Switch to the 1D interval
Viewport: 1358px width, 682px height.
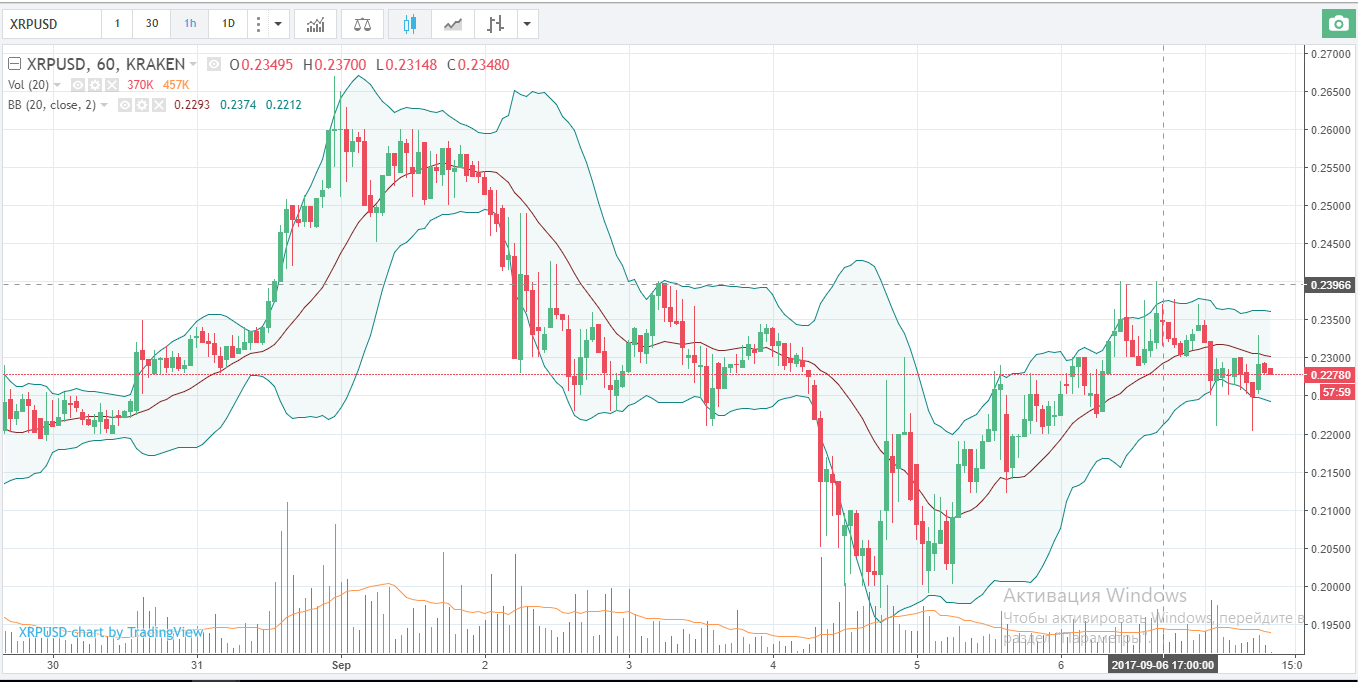[228, 24]
